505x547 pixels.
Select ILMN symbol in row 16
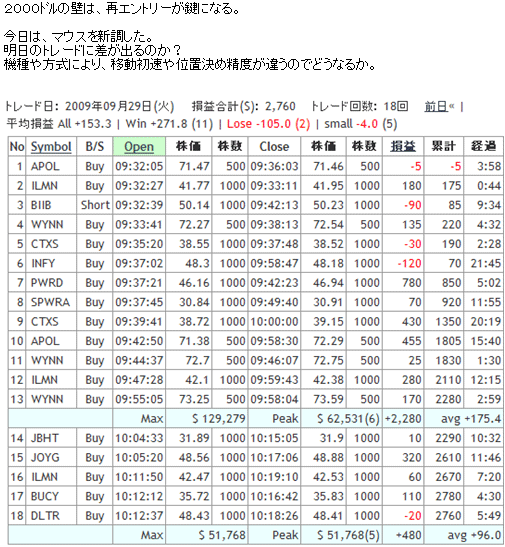click(x=44, y=477)
